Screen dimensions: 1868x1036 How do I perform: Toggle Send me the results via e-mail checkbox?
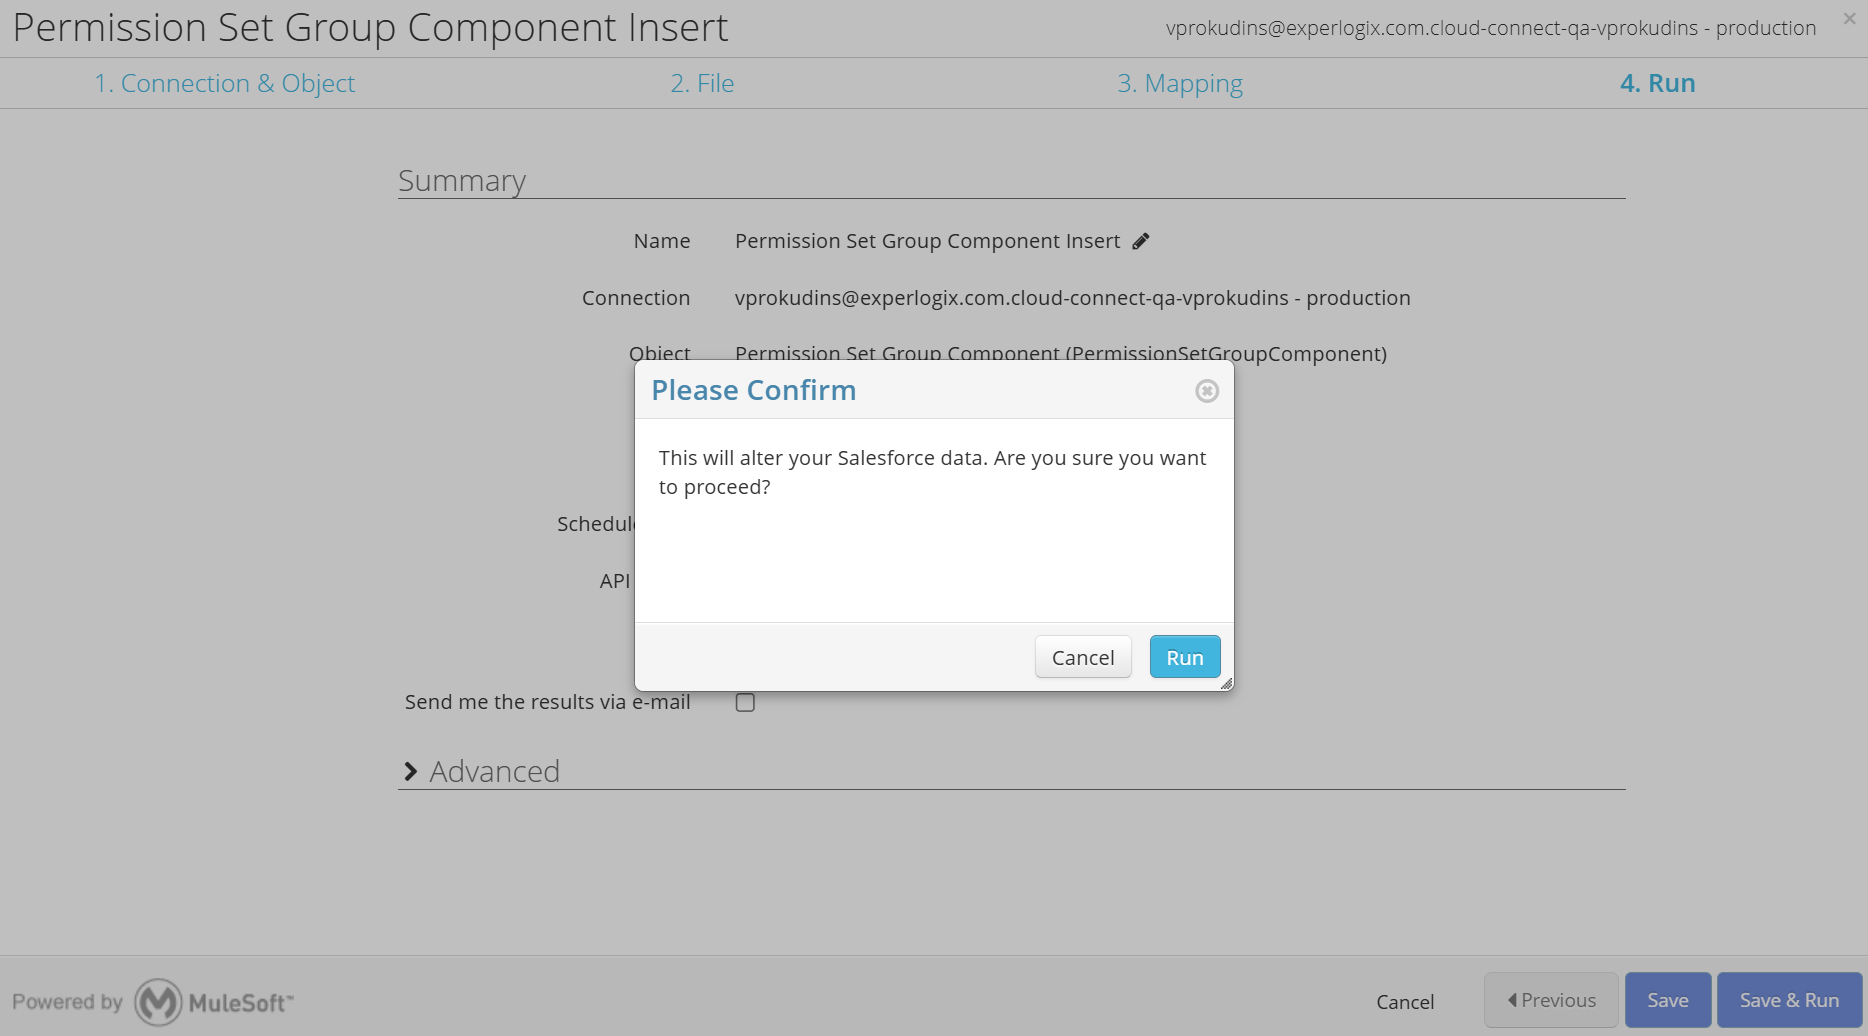(745, 702)
